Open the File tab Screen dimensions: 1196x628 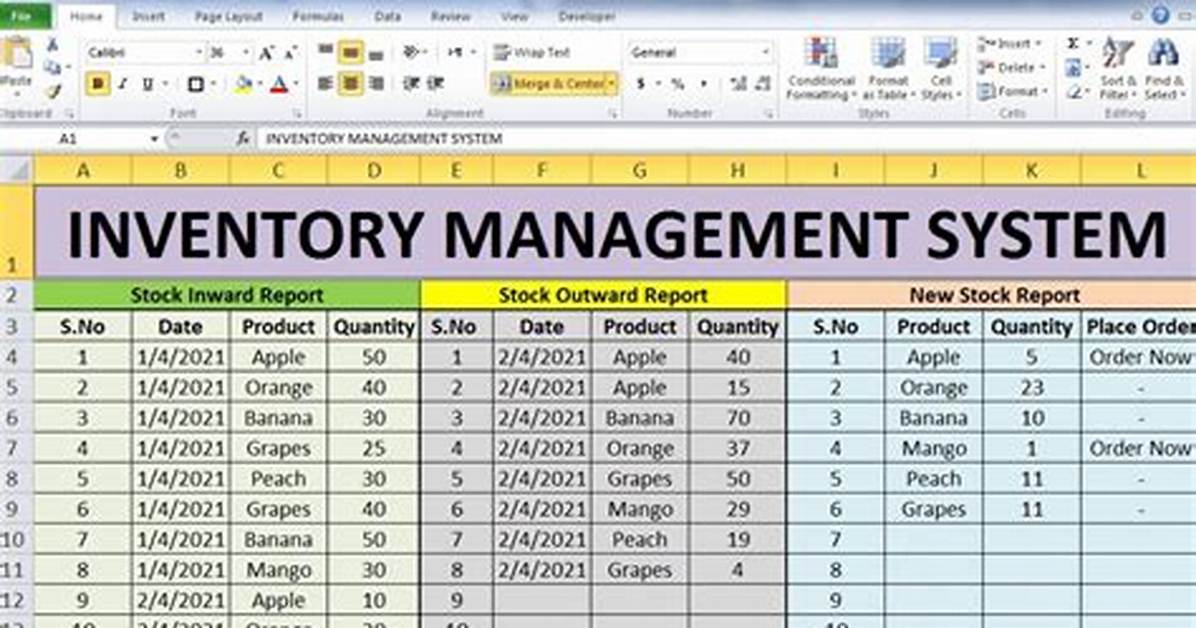23,15
